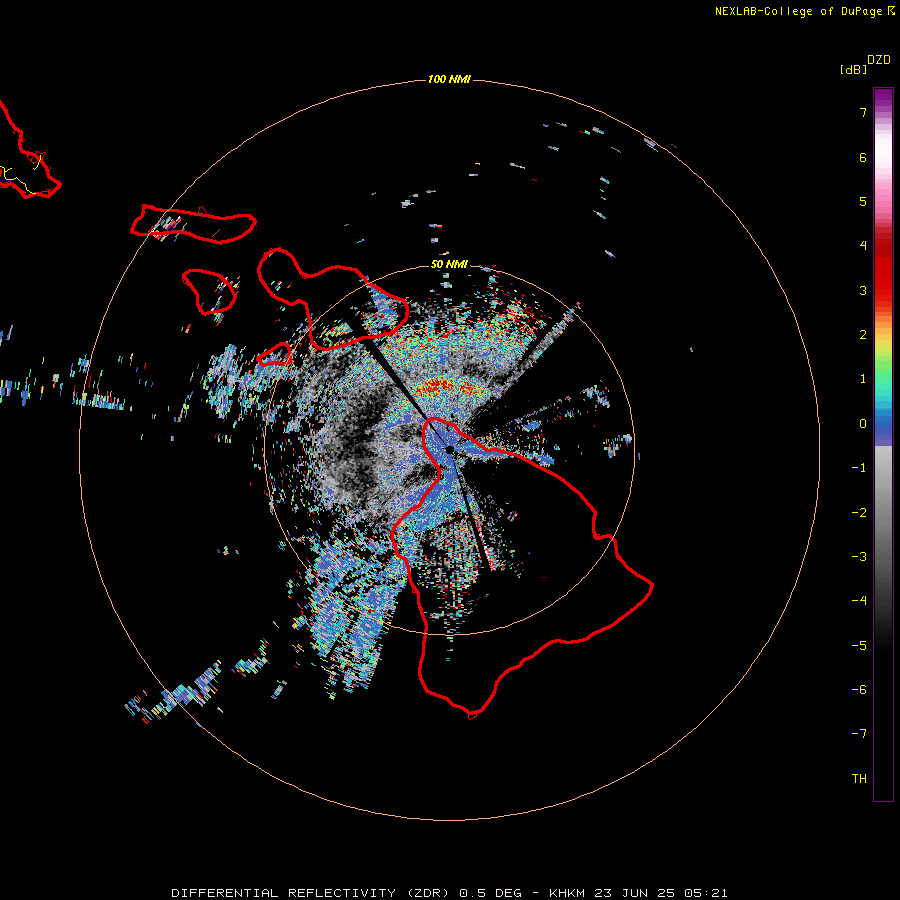
Task: Click the DIFFERENTIAL REFLECTIVITY (ZDR) title text
Action: pos(310,893)
